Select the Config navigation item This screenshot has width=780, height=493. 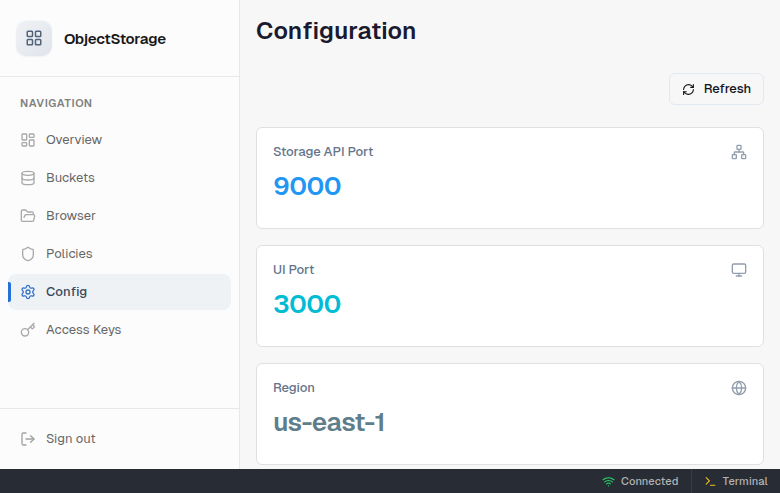tap(66, 292)
